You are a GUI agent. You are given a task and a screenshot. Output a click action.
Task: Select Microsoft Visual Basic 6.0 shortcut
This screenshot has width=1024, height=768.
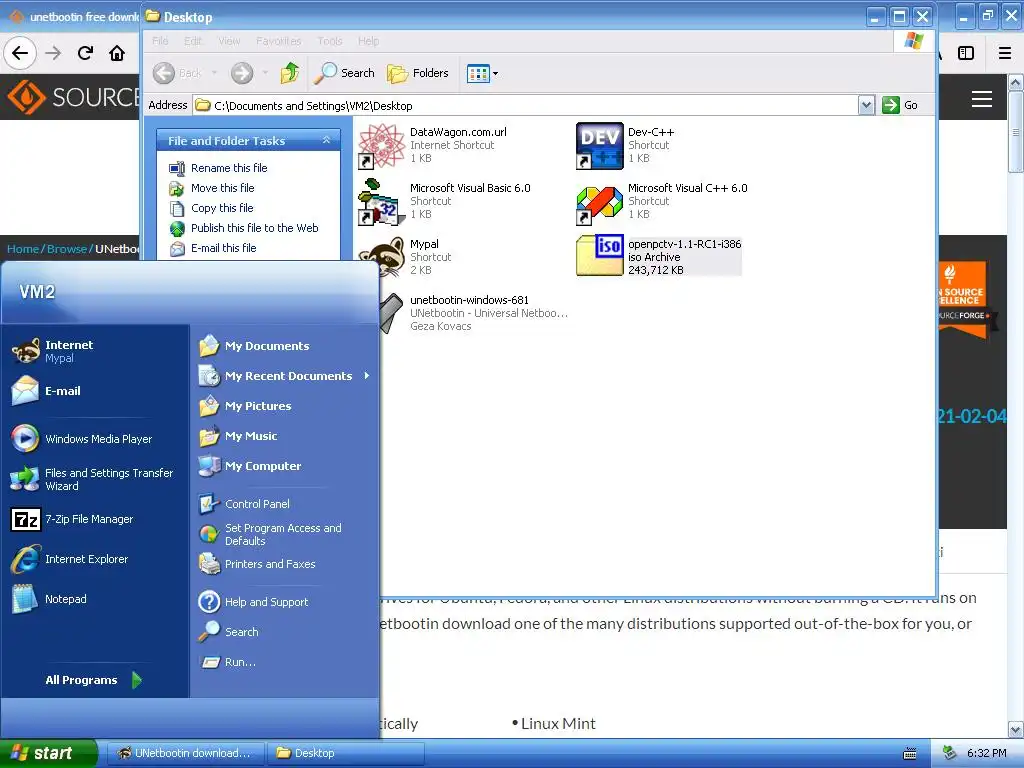point(381,201)
